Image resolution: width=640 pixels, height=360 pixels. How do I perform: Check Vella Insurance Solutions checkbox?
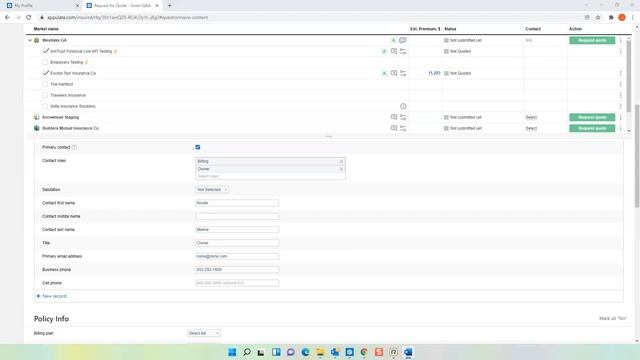click(x=45, y=106)
